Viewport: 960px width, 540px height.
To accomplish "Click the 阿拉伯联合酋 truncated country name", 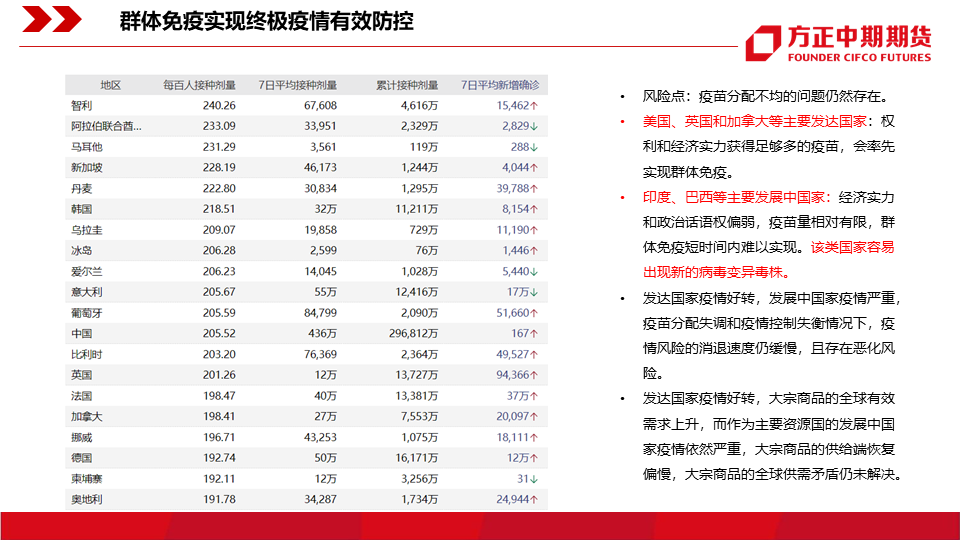I will pyautogui.click(x=106, y=126).
